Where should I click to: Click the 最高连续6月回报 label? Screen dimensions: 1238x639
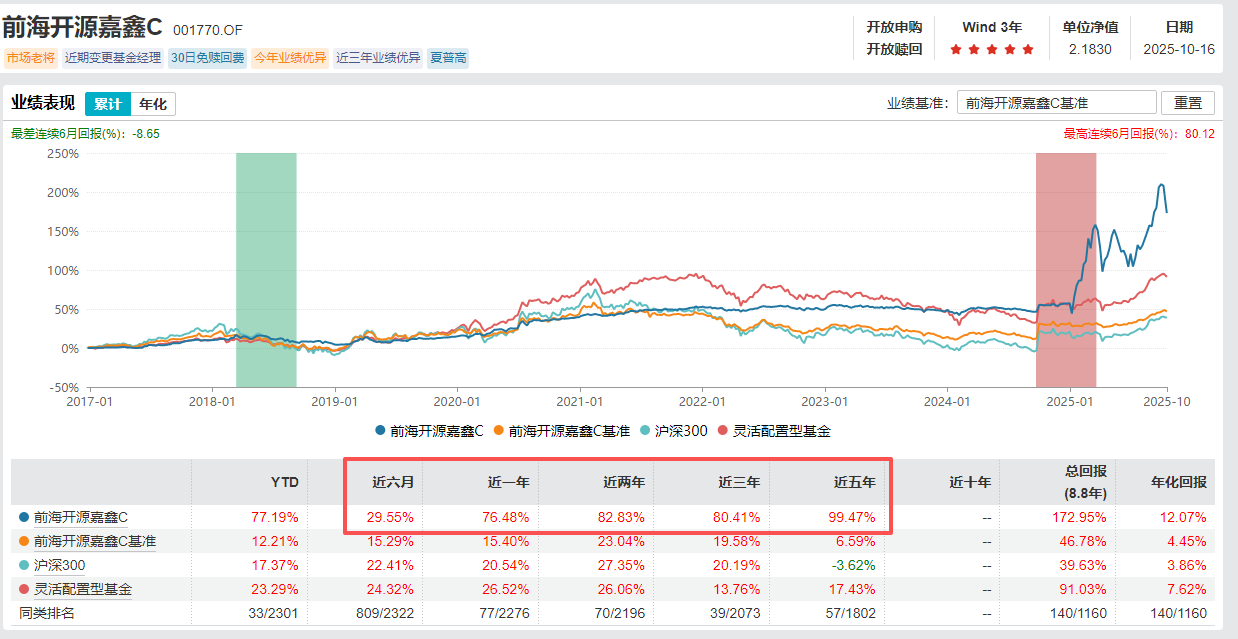tap(1139, 133)
